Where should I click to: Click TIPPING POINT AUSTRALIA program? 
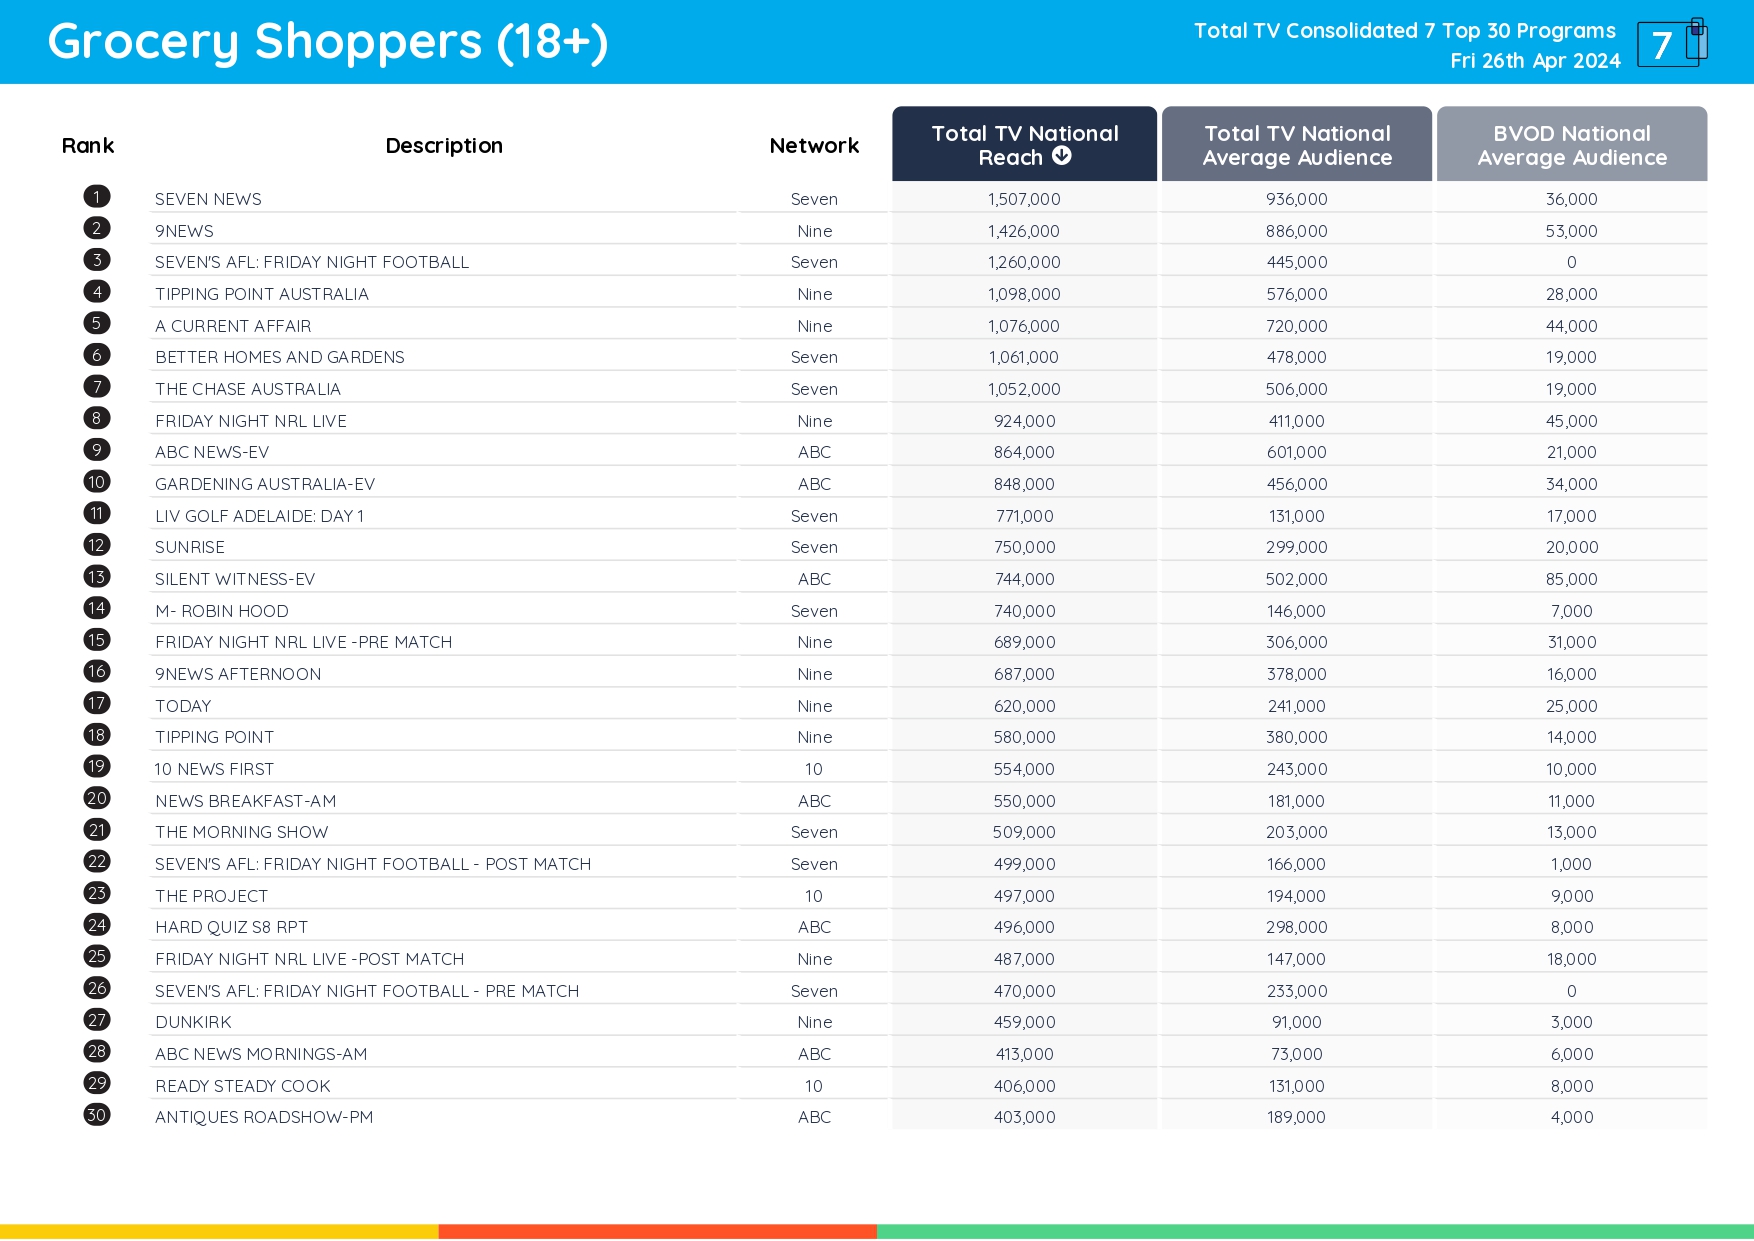pyautogui.click(x=262, y=294)
